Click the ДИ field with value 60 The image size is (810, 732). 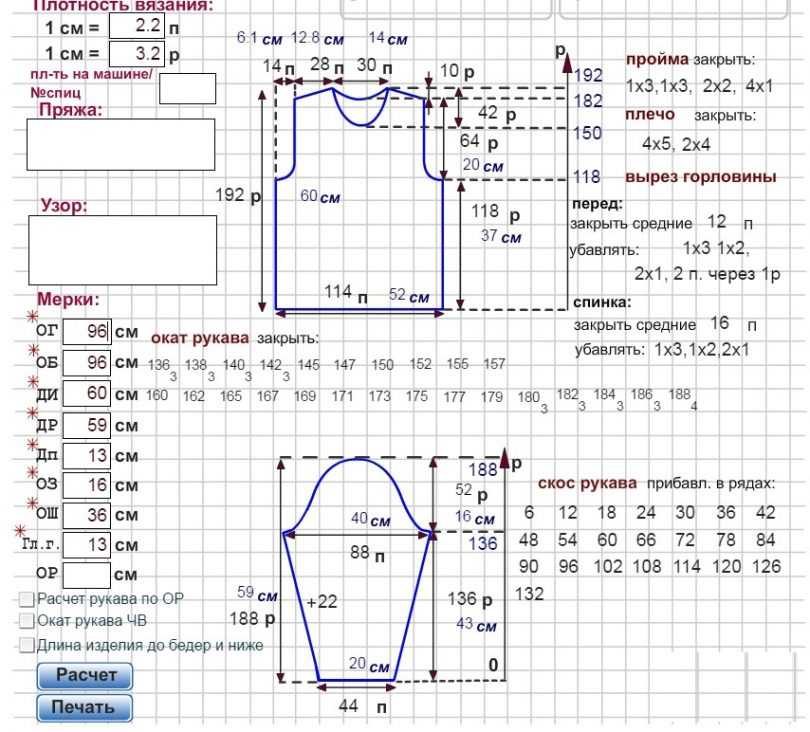(x=86, y=393)
